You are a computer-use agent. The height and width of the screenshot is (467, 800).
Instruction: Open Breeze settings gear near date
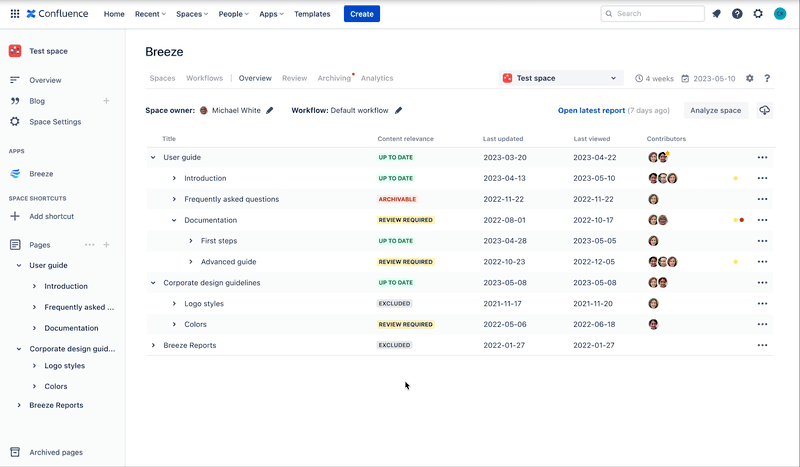pyautogui.click(x=749, y=78)
